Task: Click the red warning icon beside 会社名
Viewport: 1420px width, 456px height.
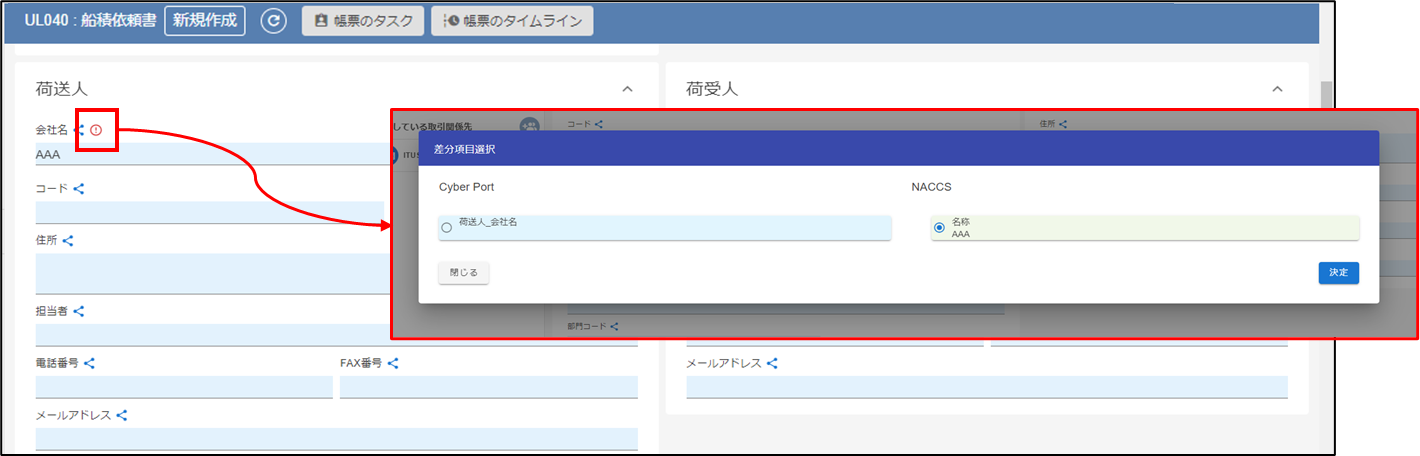Action: [96, 131]
